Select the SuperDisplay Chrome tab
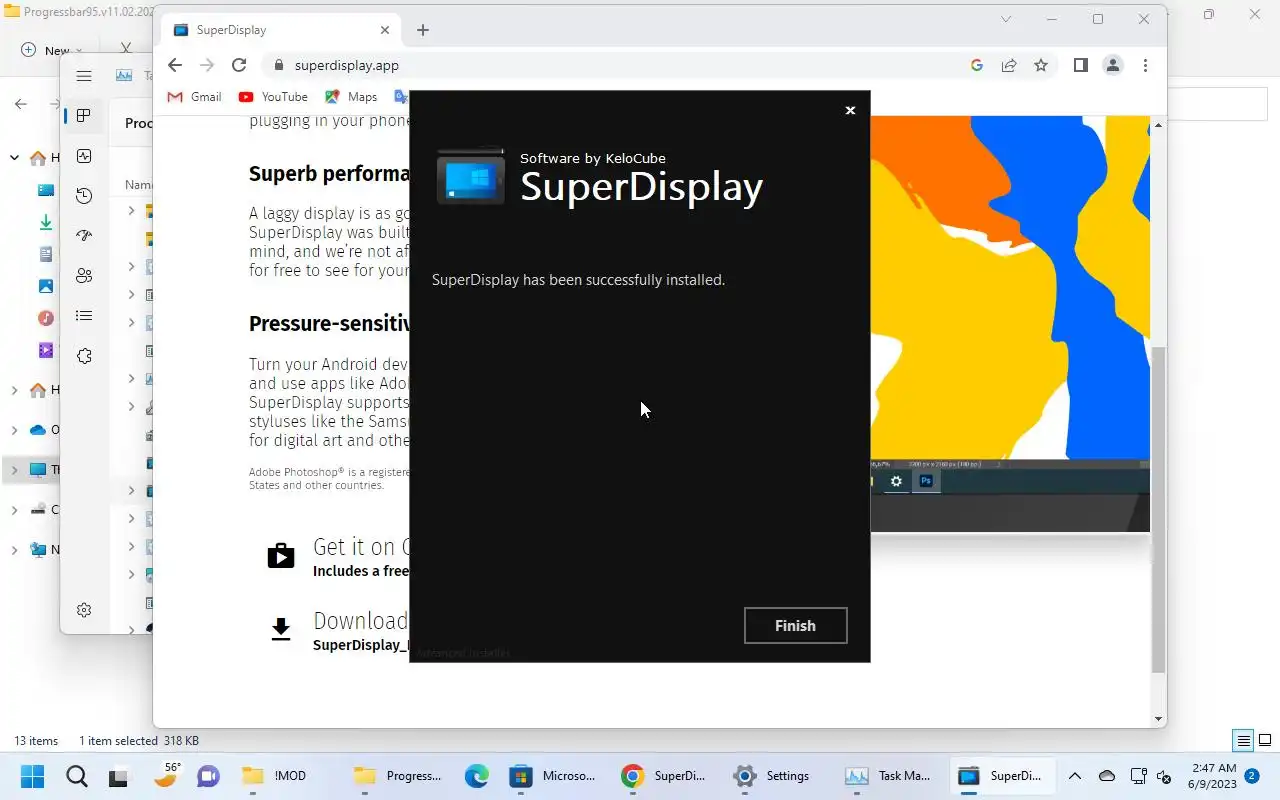The height and width of the screenshot is (800, 1280). (280, 30)
